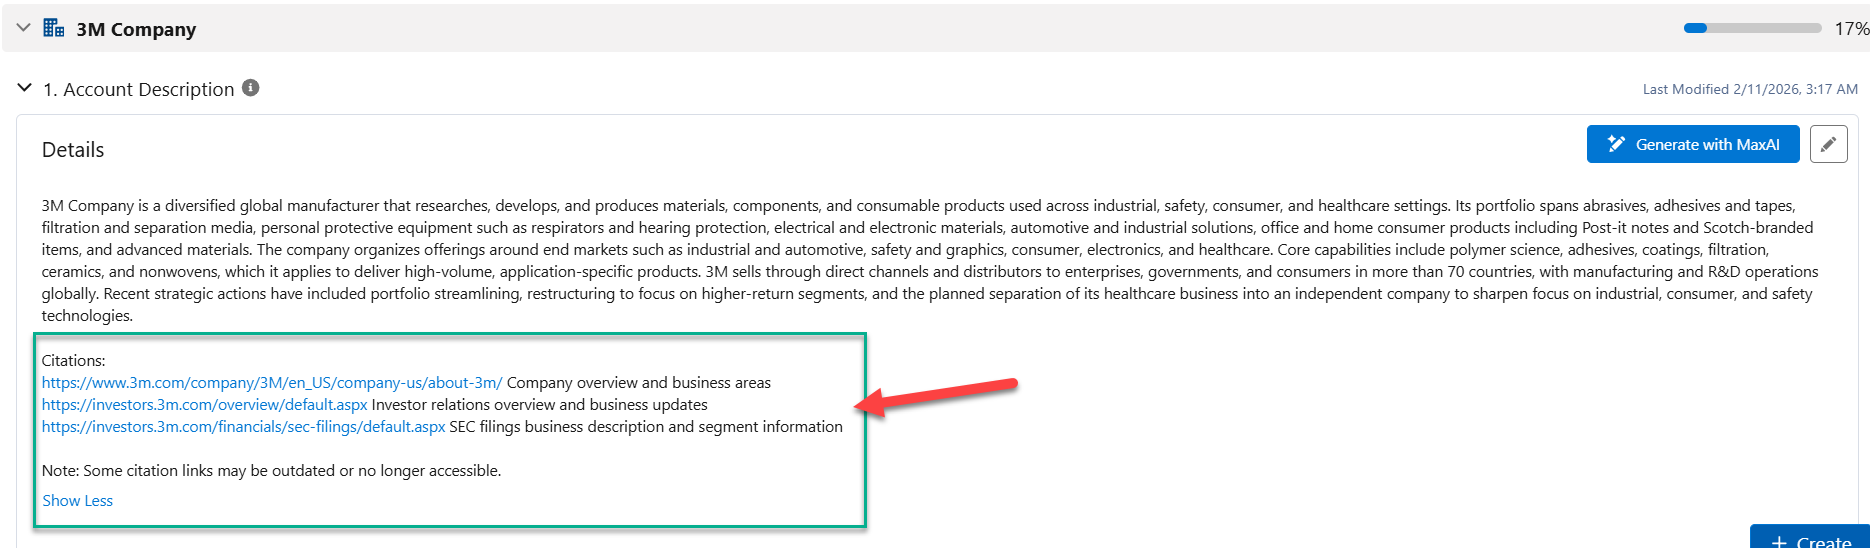Open the investors overview citation link
The width and height of the screenshot is (1870, 548).
coord(205,405)
